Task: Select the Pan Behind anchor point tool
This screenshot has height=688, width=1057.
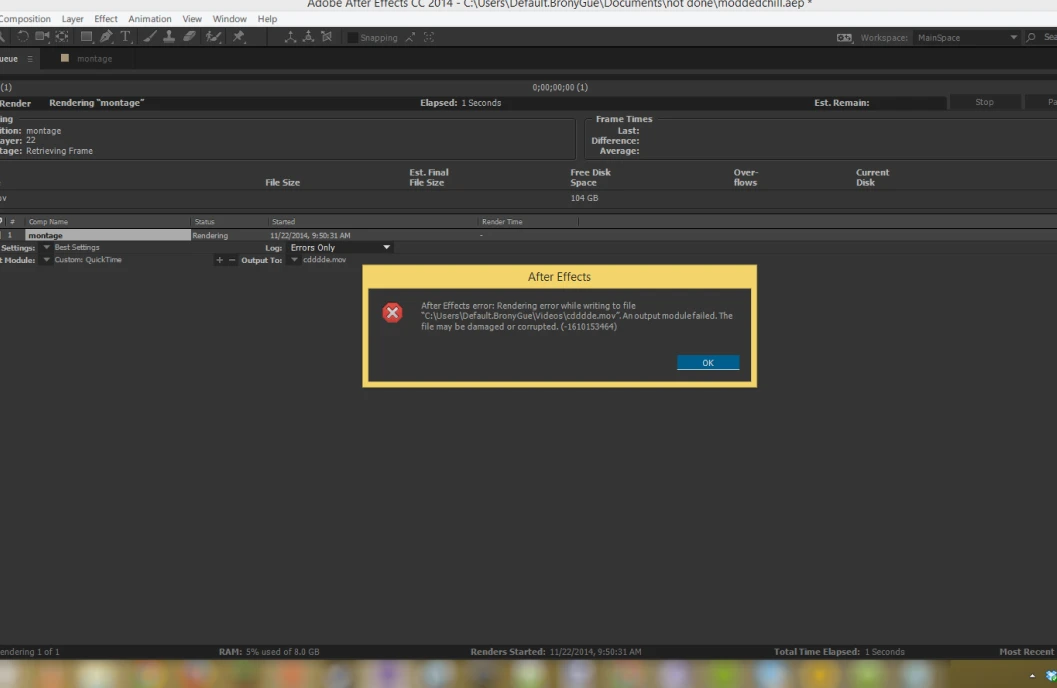Action: point(62,36)
